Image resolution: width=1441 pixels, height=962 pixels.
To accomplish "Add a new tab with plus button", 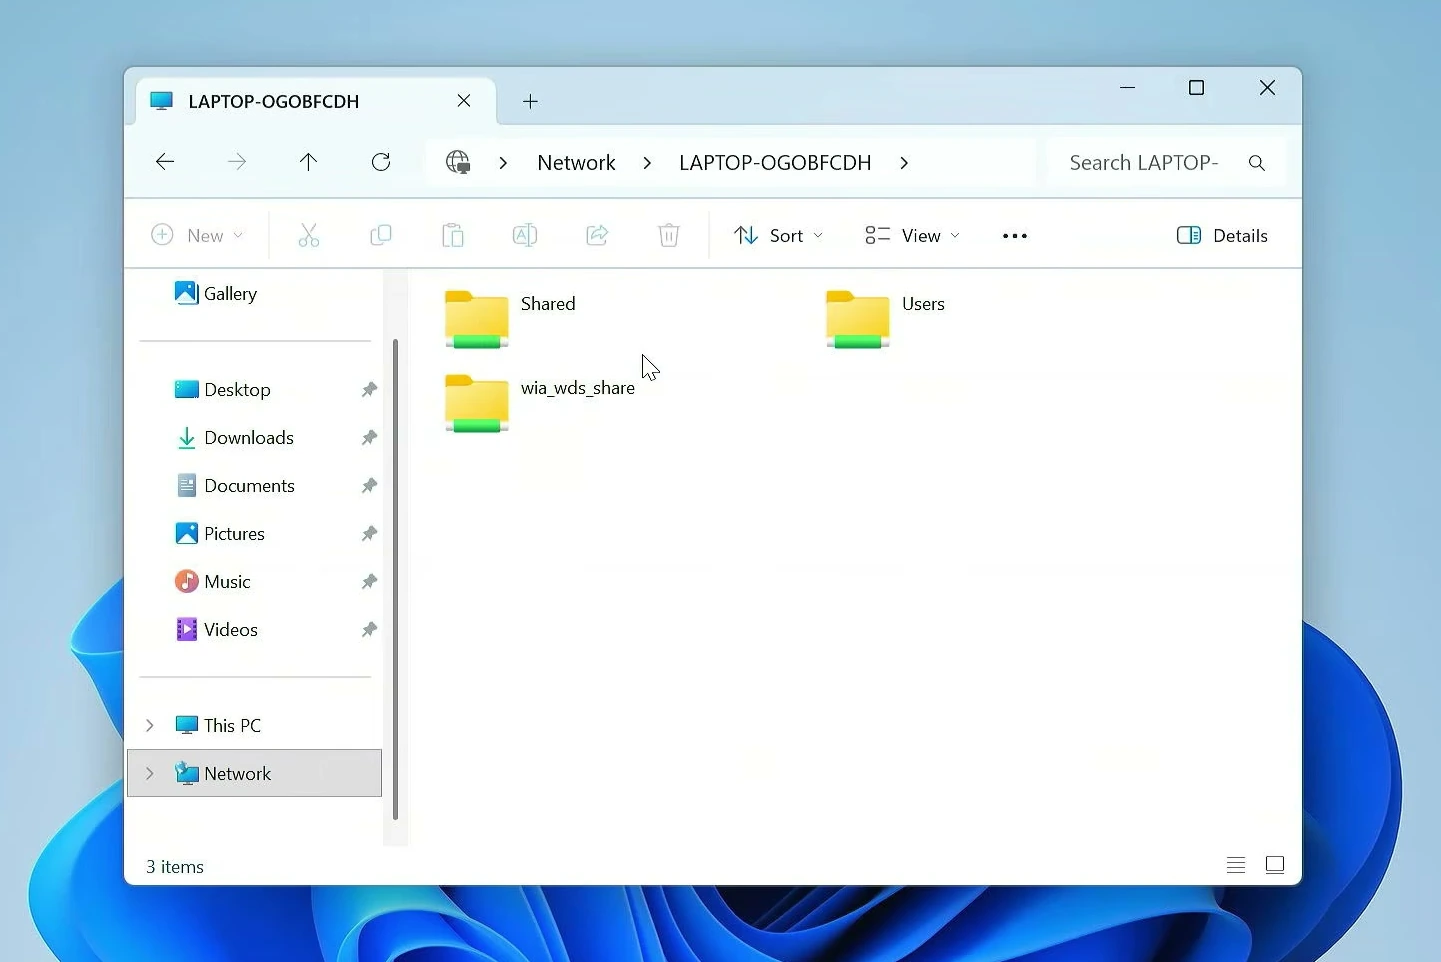I will [x=531, y=101].
